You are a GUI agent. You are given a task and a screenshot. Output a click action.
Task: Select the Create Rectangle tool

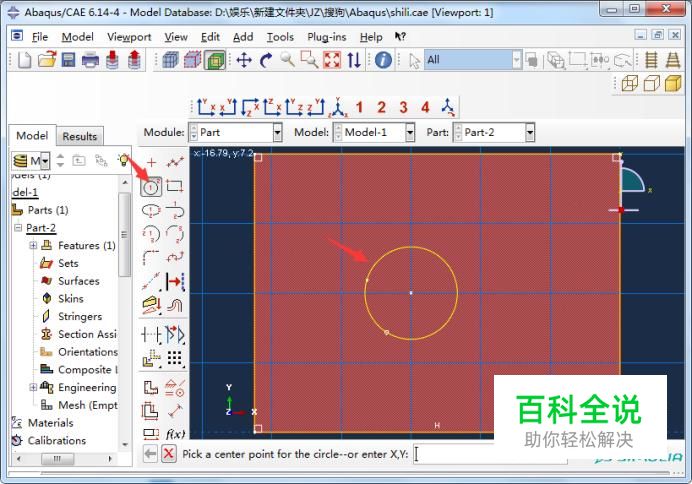click(175, 186)
